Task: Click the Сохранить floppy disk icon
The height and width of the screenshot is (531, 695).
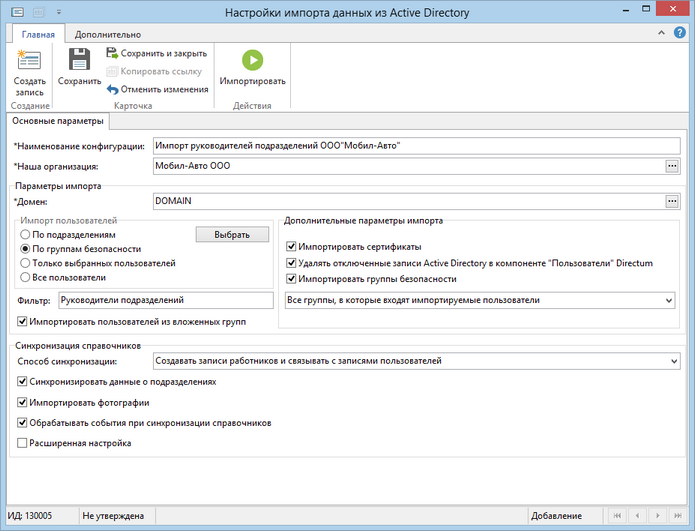Action: coord(79,59)
